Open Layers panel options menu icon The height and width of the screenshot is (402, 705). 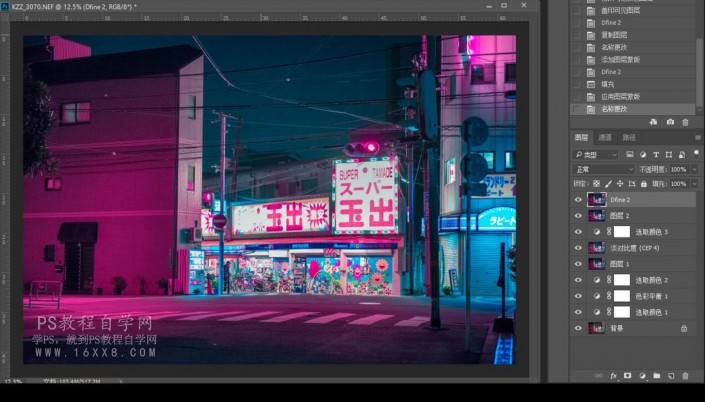coord(697,138)
